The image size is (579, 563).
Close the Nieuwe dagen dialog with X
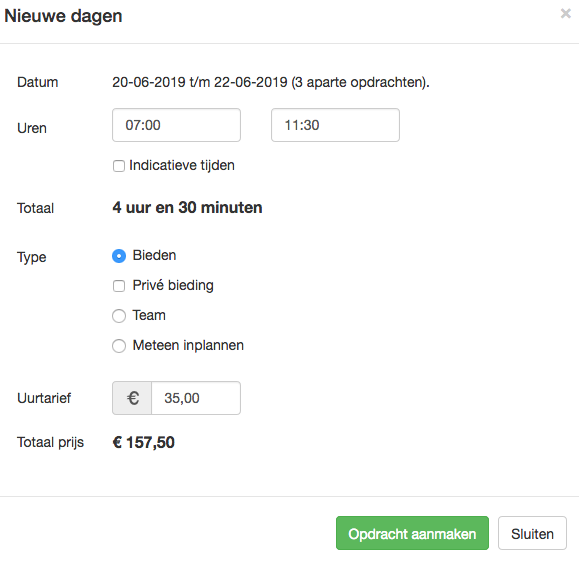565,14
